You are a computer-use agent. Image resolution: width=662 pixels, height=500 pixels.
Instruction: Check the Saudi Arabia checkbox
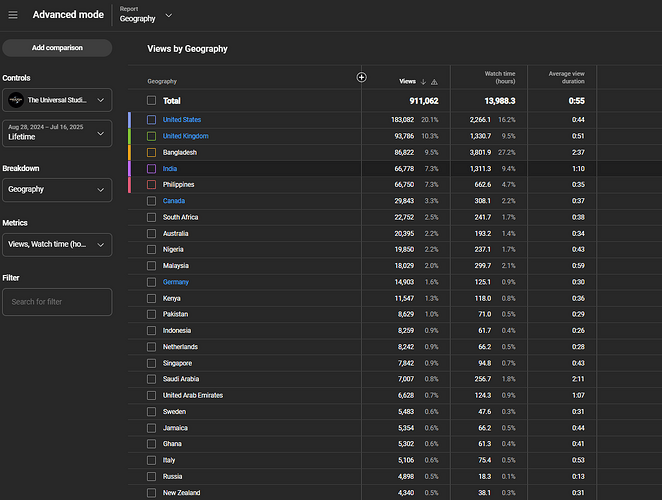pyautogui.click(x=152, y=379)
